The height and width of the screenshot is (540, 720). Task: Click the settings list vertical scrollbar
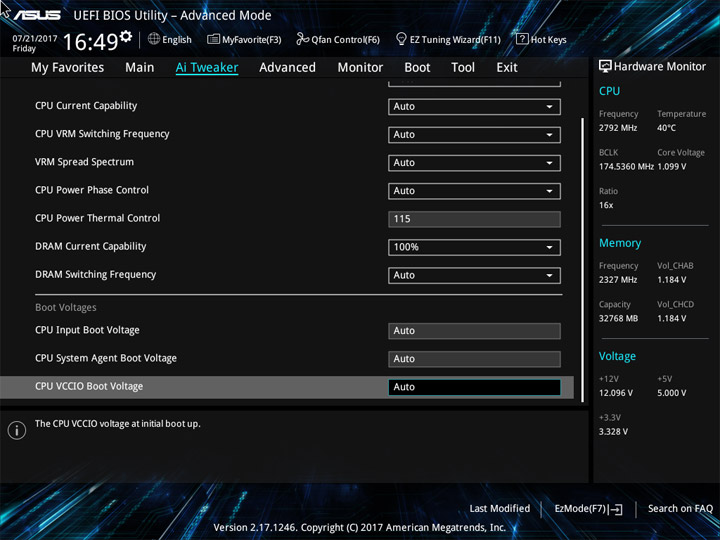point(582,260)
